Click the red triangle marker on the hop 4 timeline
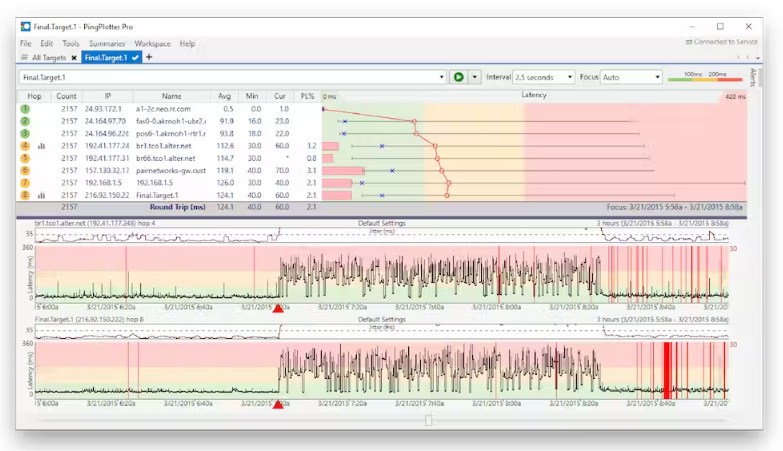This screenshot has width=783, height=451. click(x=278, y=308)
